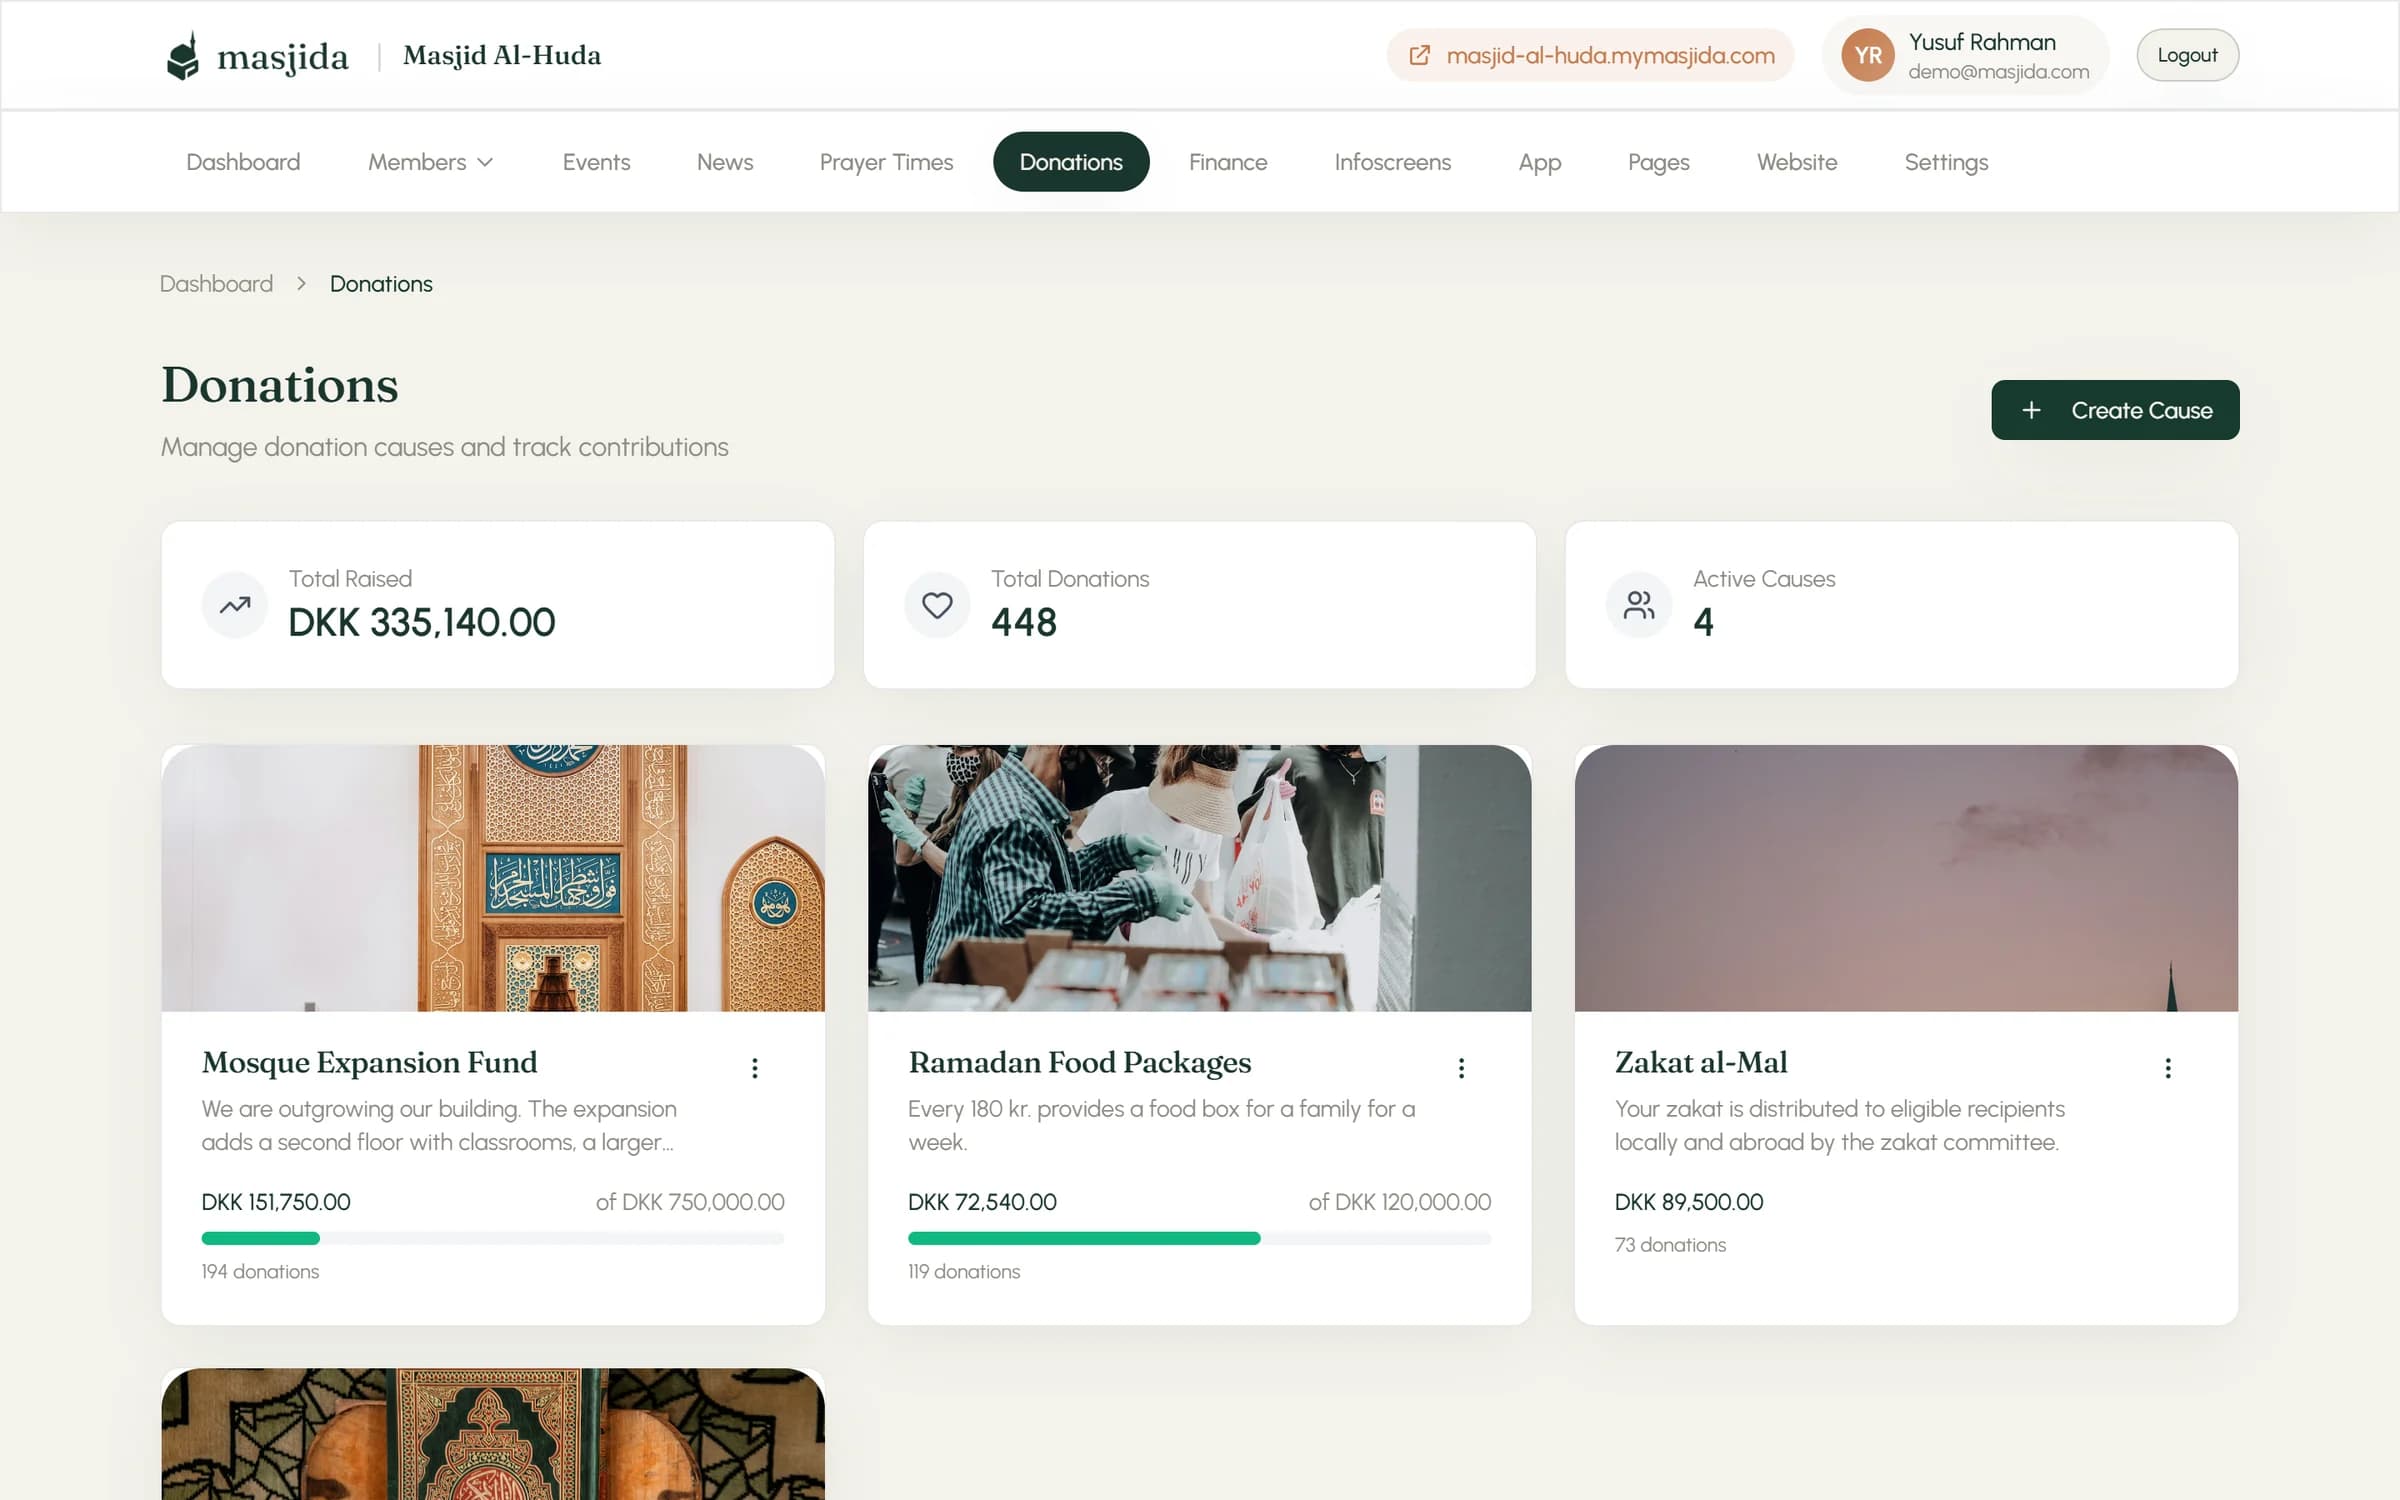Image resolution: width=2400 pixels, height=1500 pixels.
Task: Click the Active Causes count 4
Action: (1703, 622)
